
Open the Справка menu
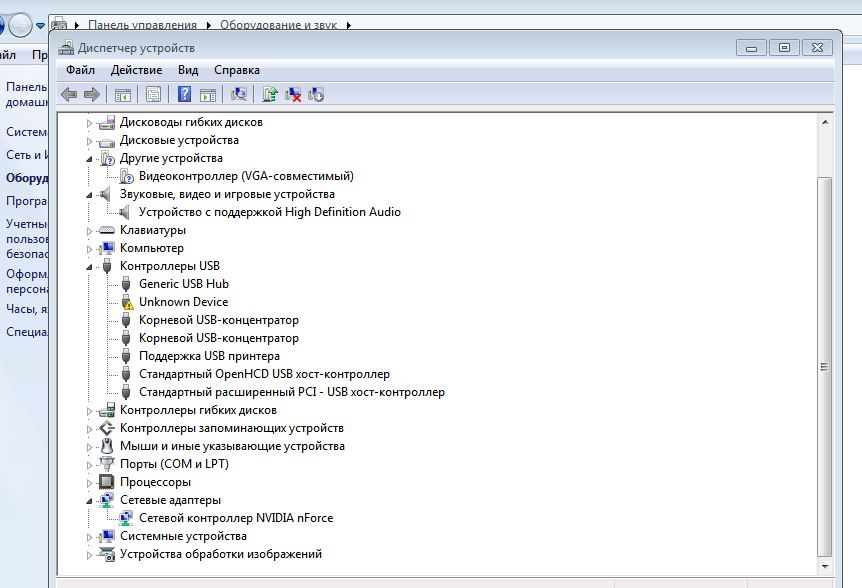pyautogui.click(x=236, y=70)
